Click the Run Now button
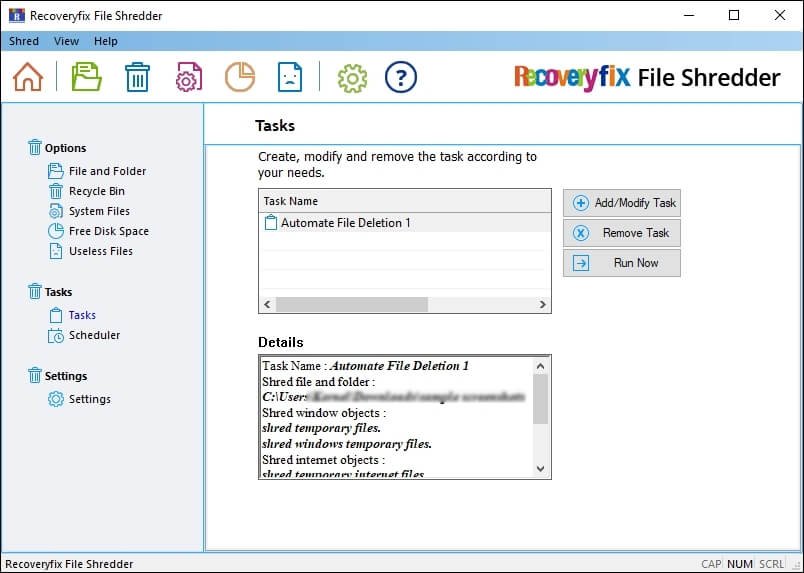 pyautogui.click(x=622, y=263)
